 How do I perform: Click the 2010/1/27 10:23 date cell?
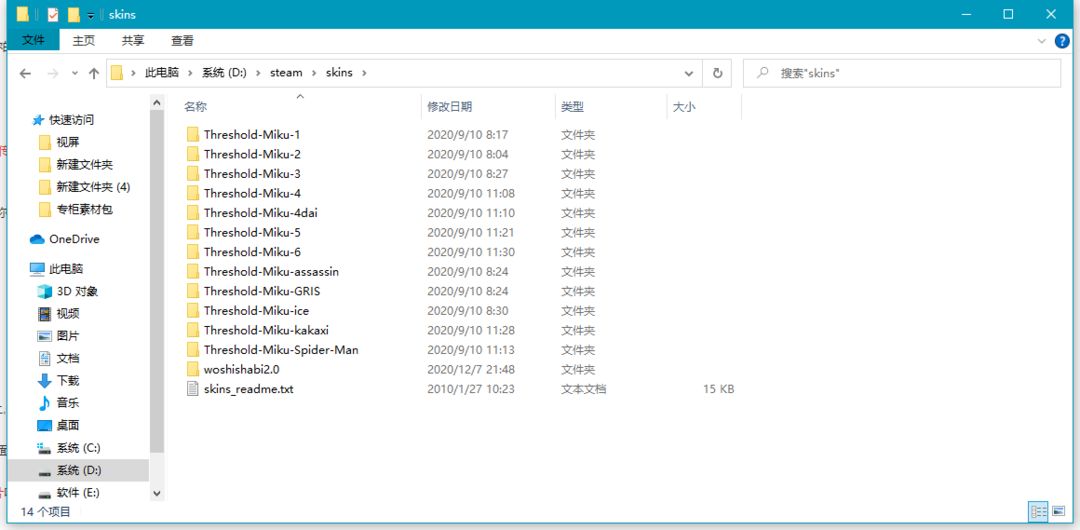[x=471, y=389]
